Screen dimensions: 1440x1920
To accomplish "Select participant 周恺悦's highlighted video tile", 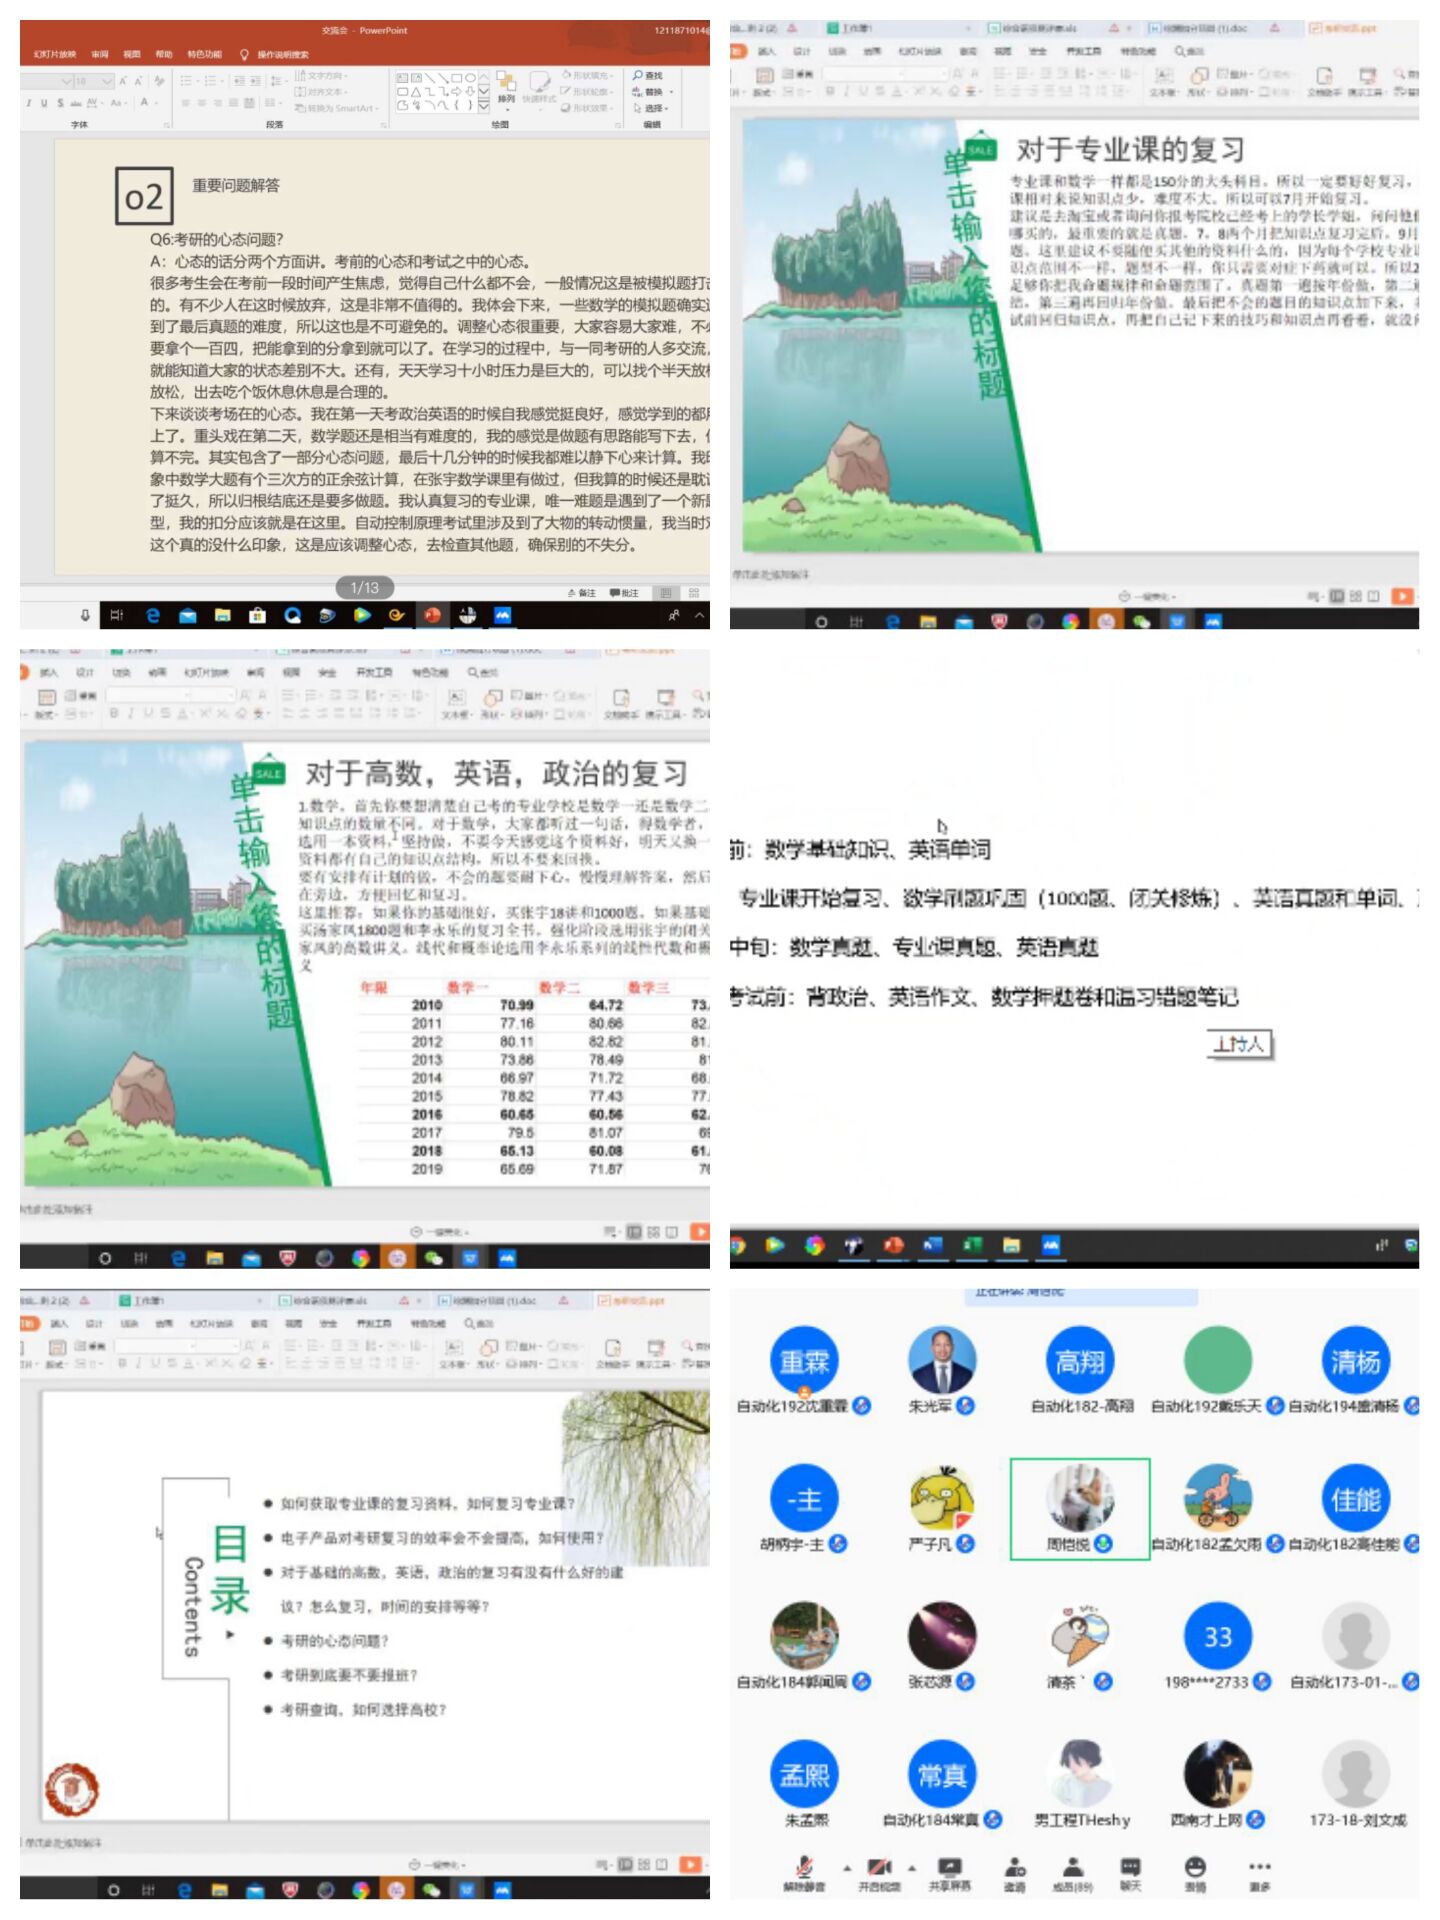I will pos(1079,1508).
